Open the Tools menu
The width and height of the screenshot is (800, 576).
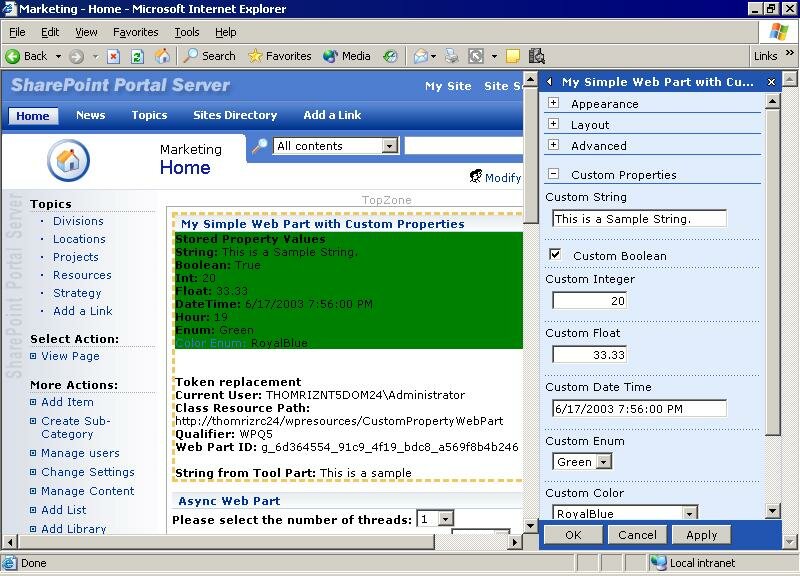(x=186, y=32)
